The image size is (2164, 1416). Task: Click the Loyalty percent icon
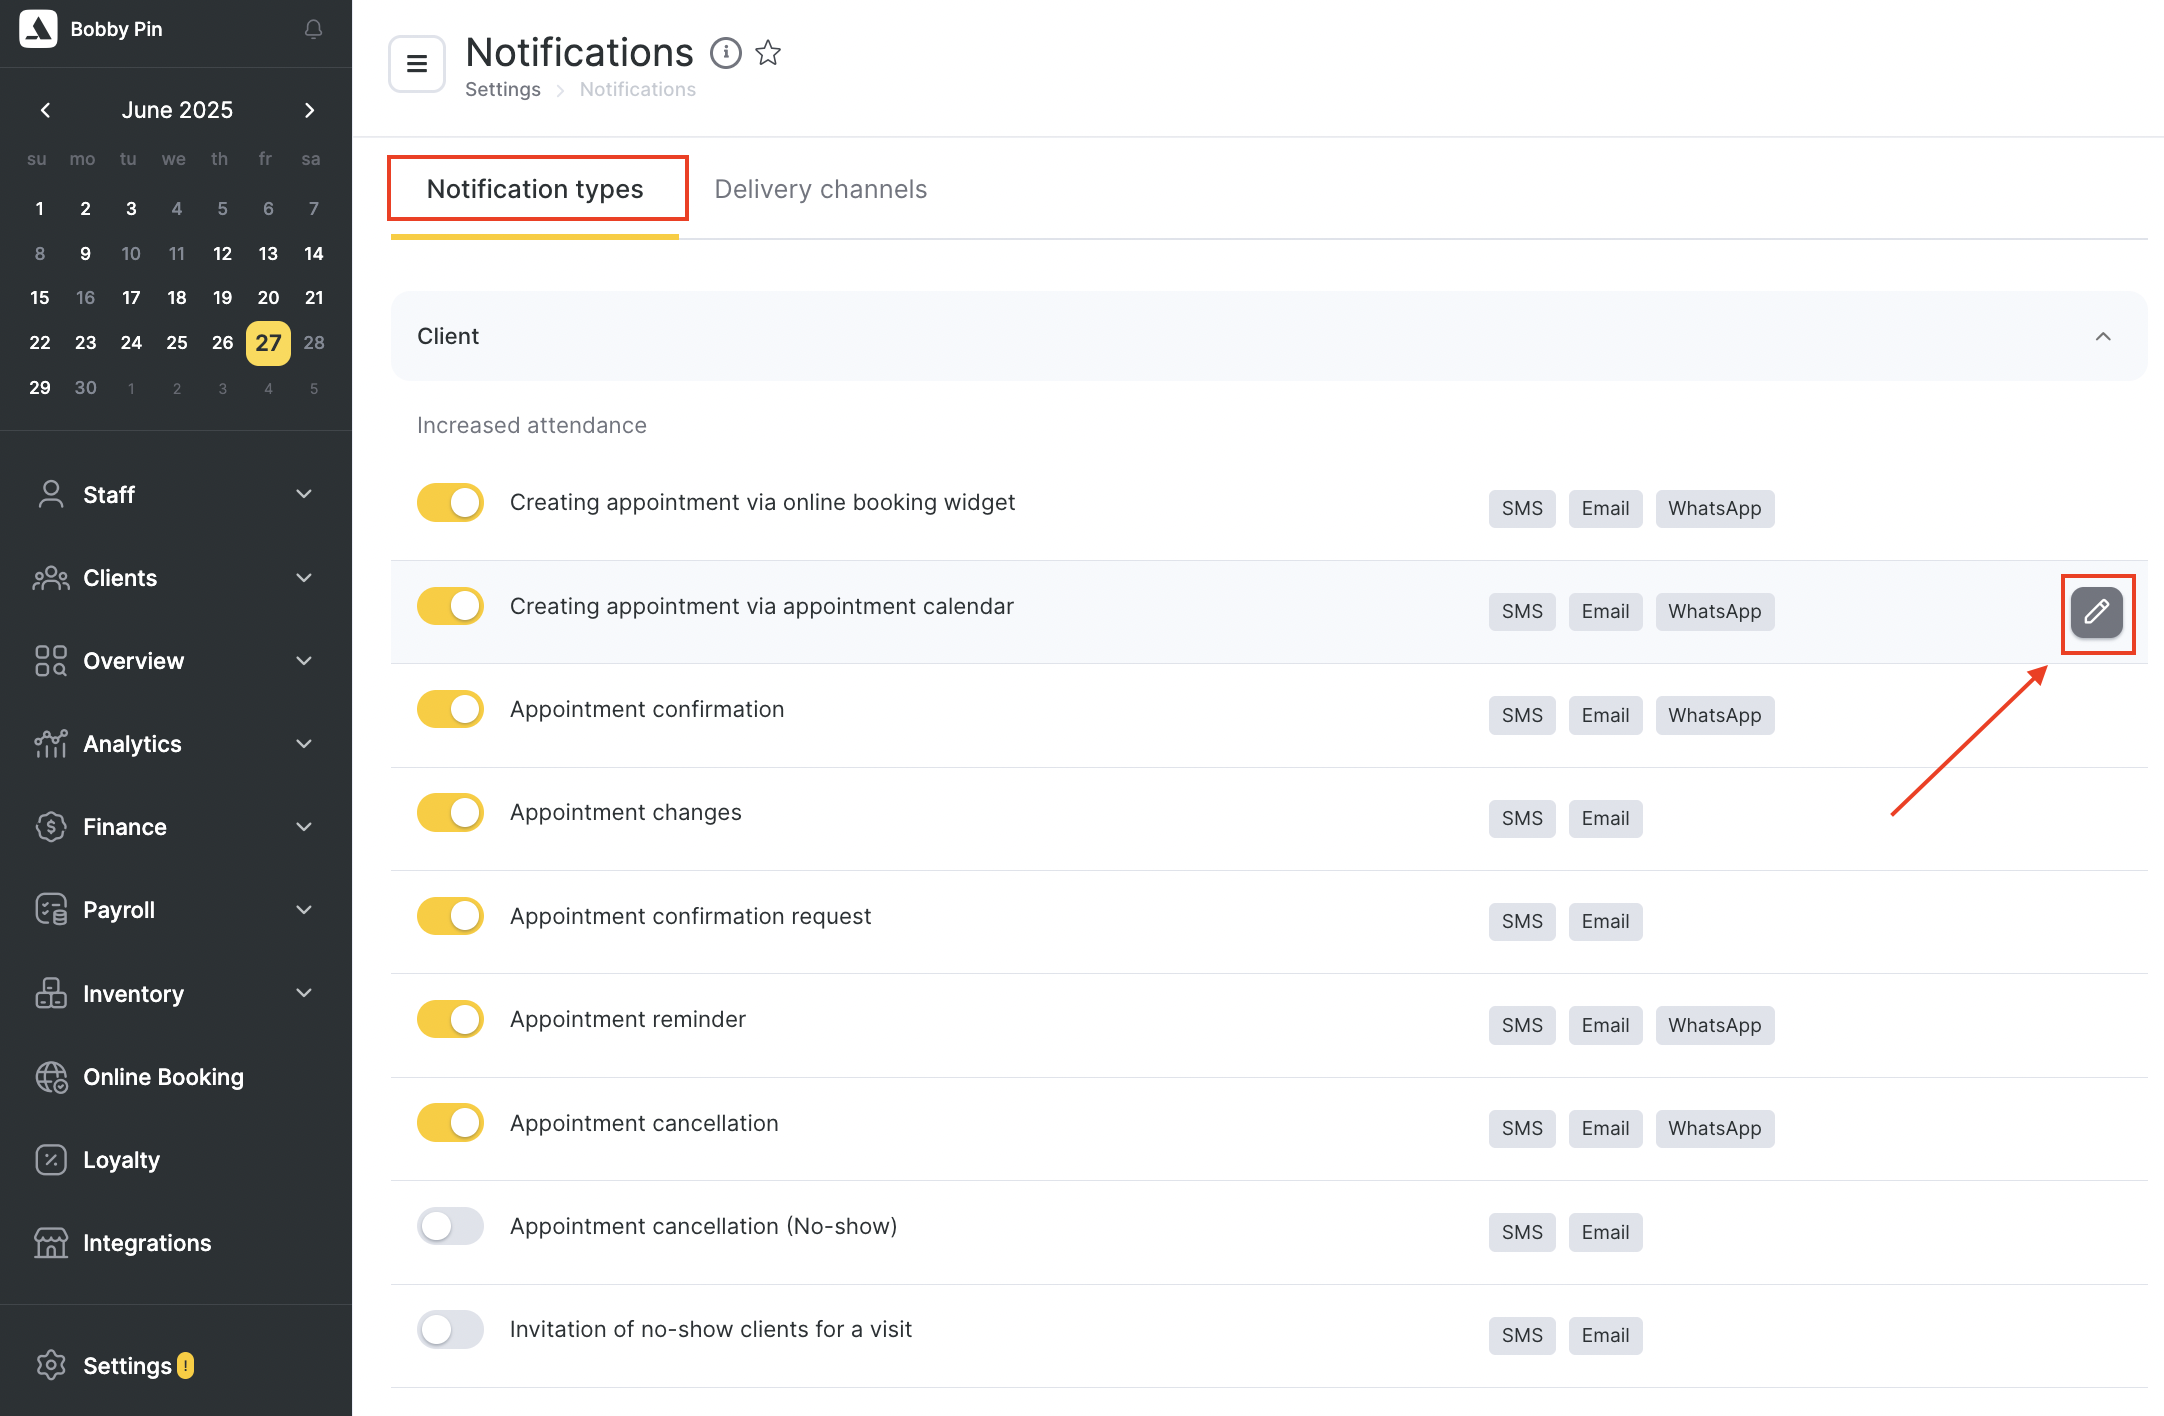coord(51,1160)
